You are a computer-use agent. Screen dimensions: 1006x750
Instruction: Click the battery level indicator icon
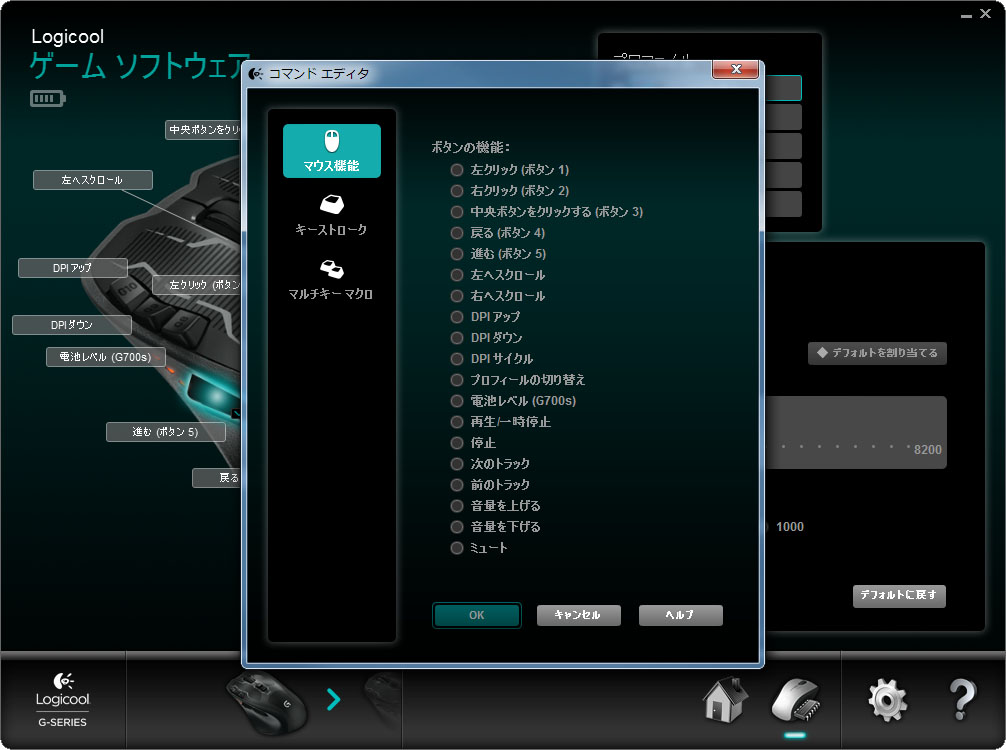(x=47, y=98)
